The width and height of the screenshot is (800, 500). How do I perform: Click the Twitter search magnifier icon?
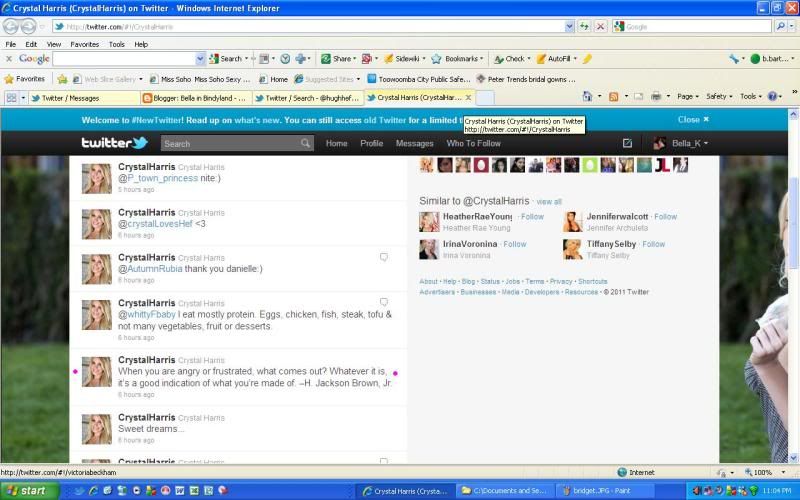coord(305,143)
